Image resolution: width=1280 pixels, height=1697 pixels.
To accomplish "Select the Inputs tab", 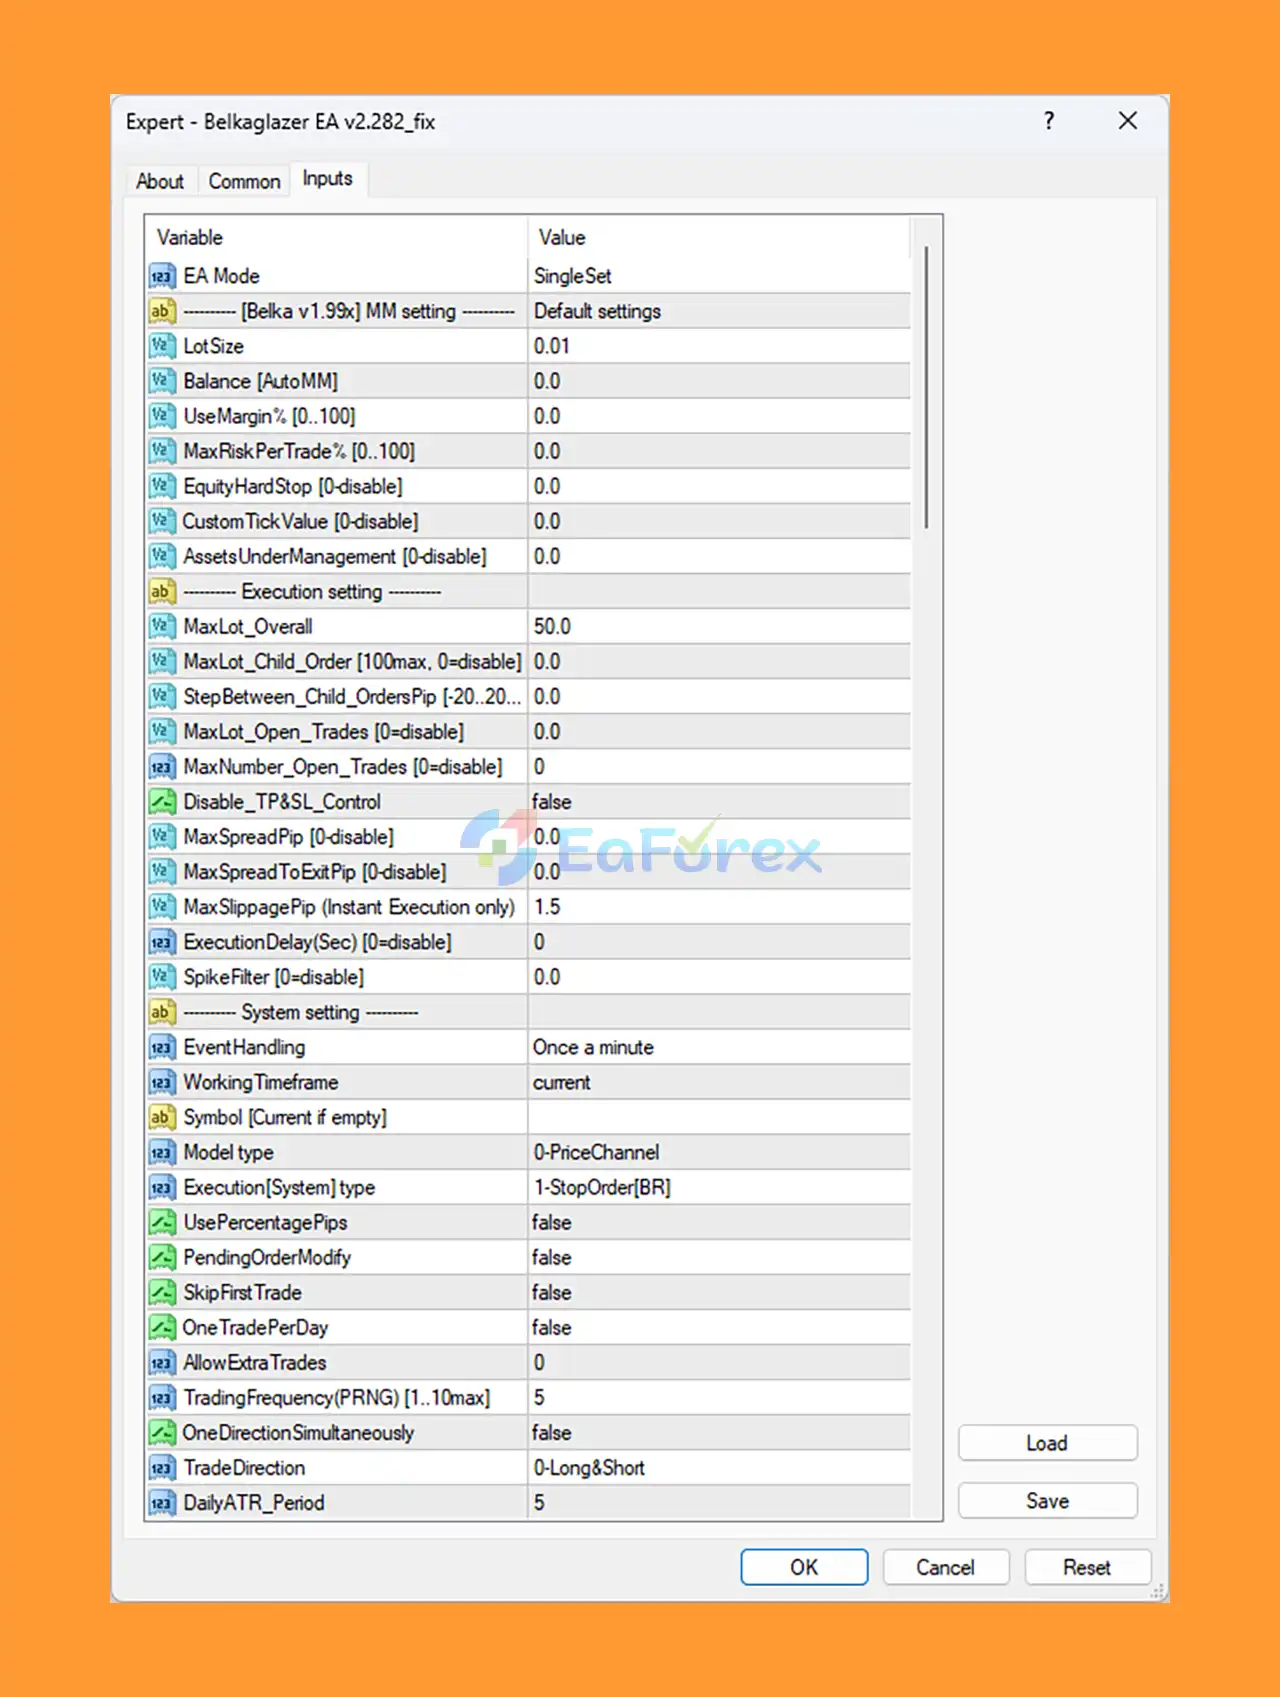I will point(328,178).
